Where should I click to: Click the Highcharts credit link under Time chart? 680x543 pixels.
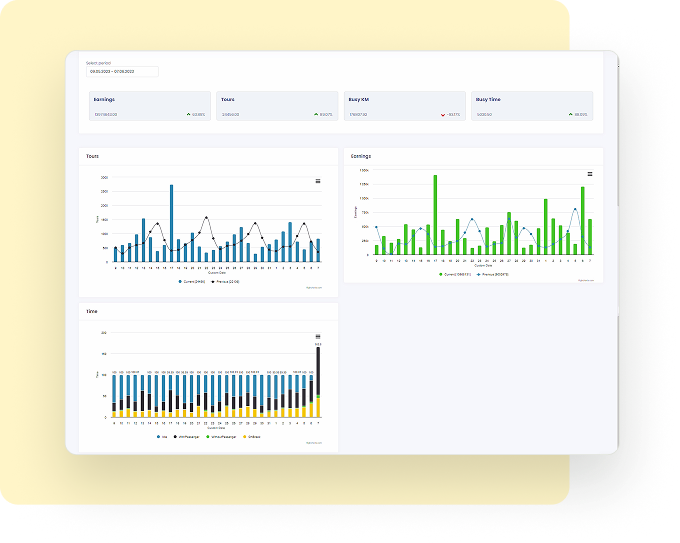point(314,443)
